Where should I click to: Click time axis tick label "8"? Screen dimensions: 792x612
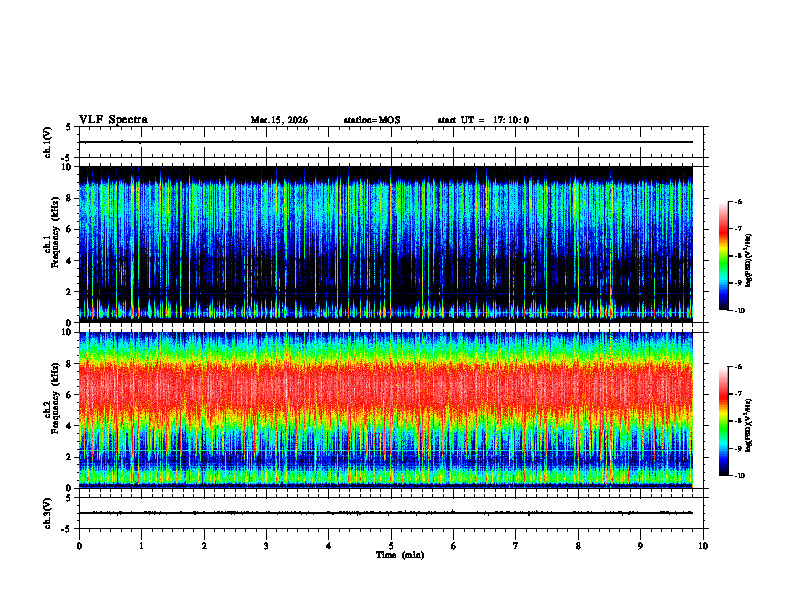(x=578, y=546)
